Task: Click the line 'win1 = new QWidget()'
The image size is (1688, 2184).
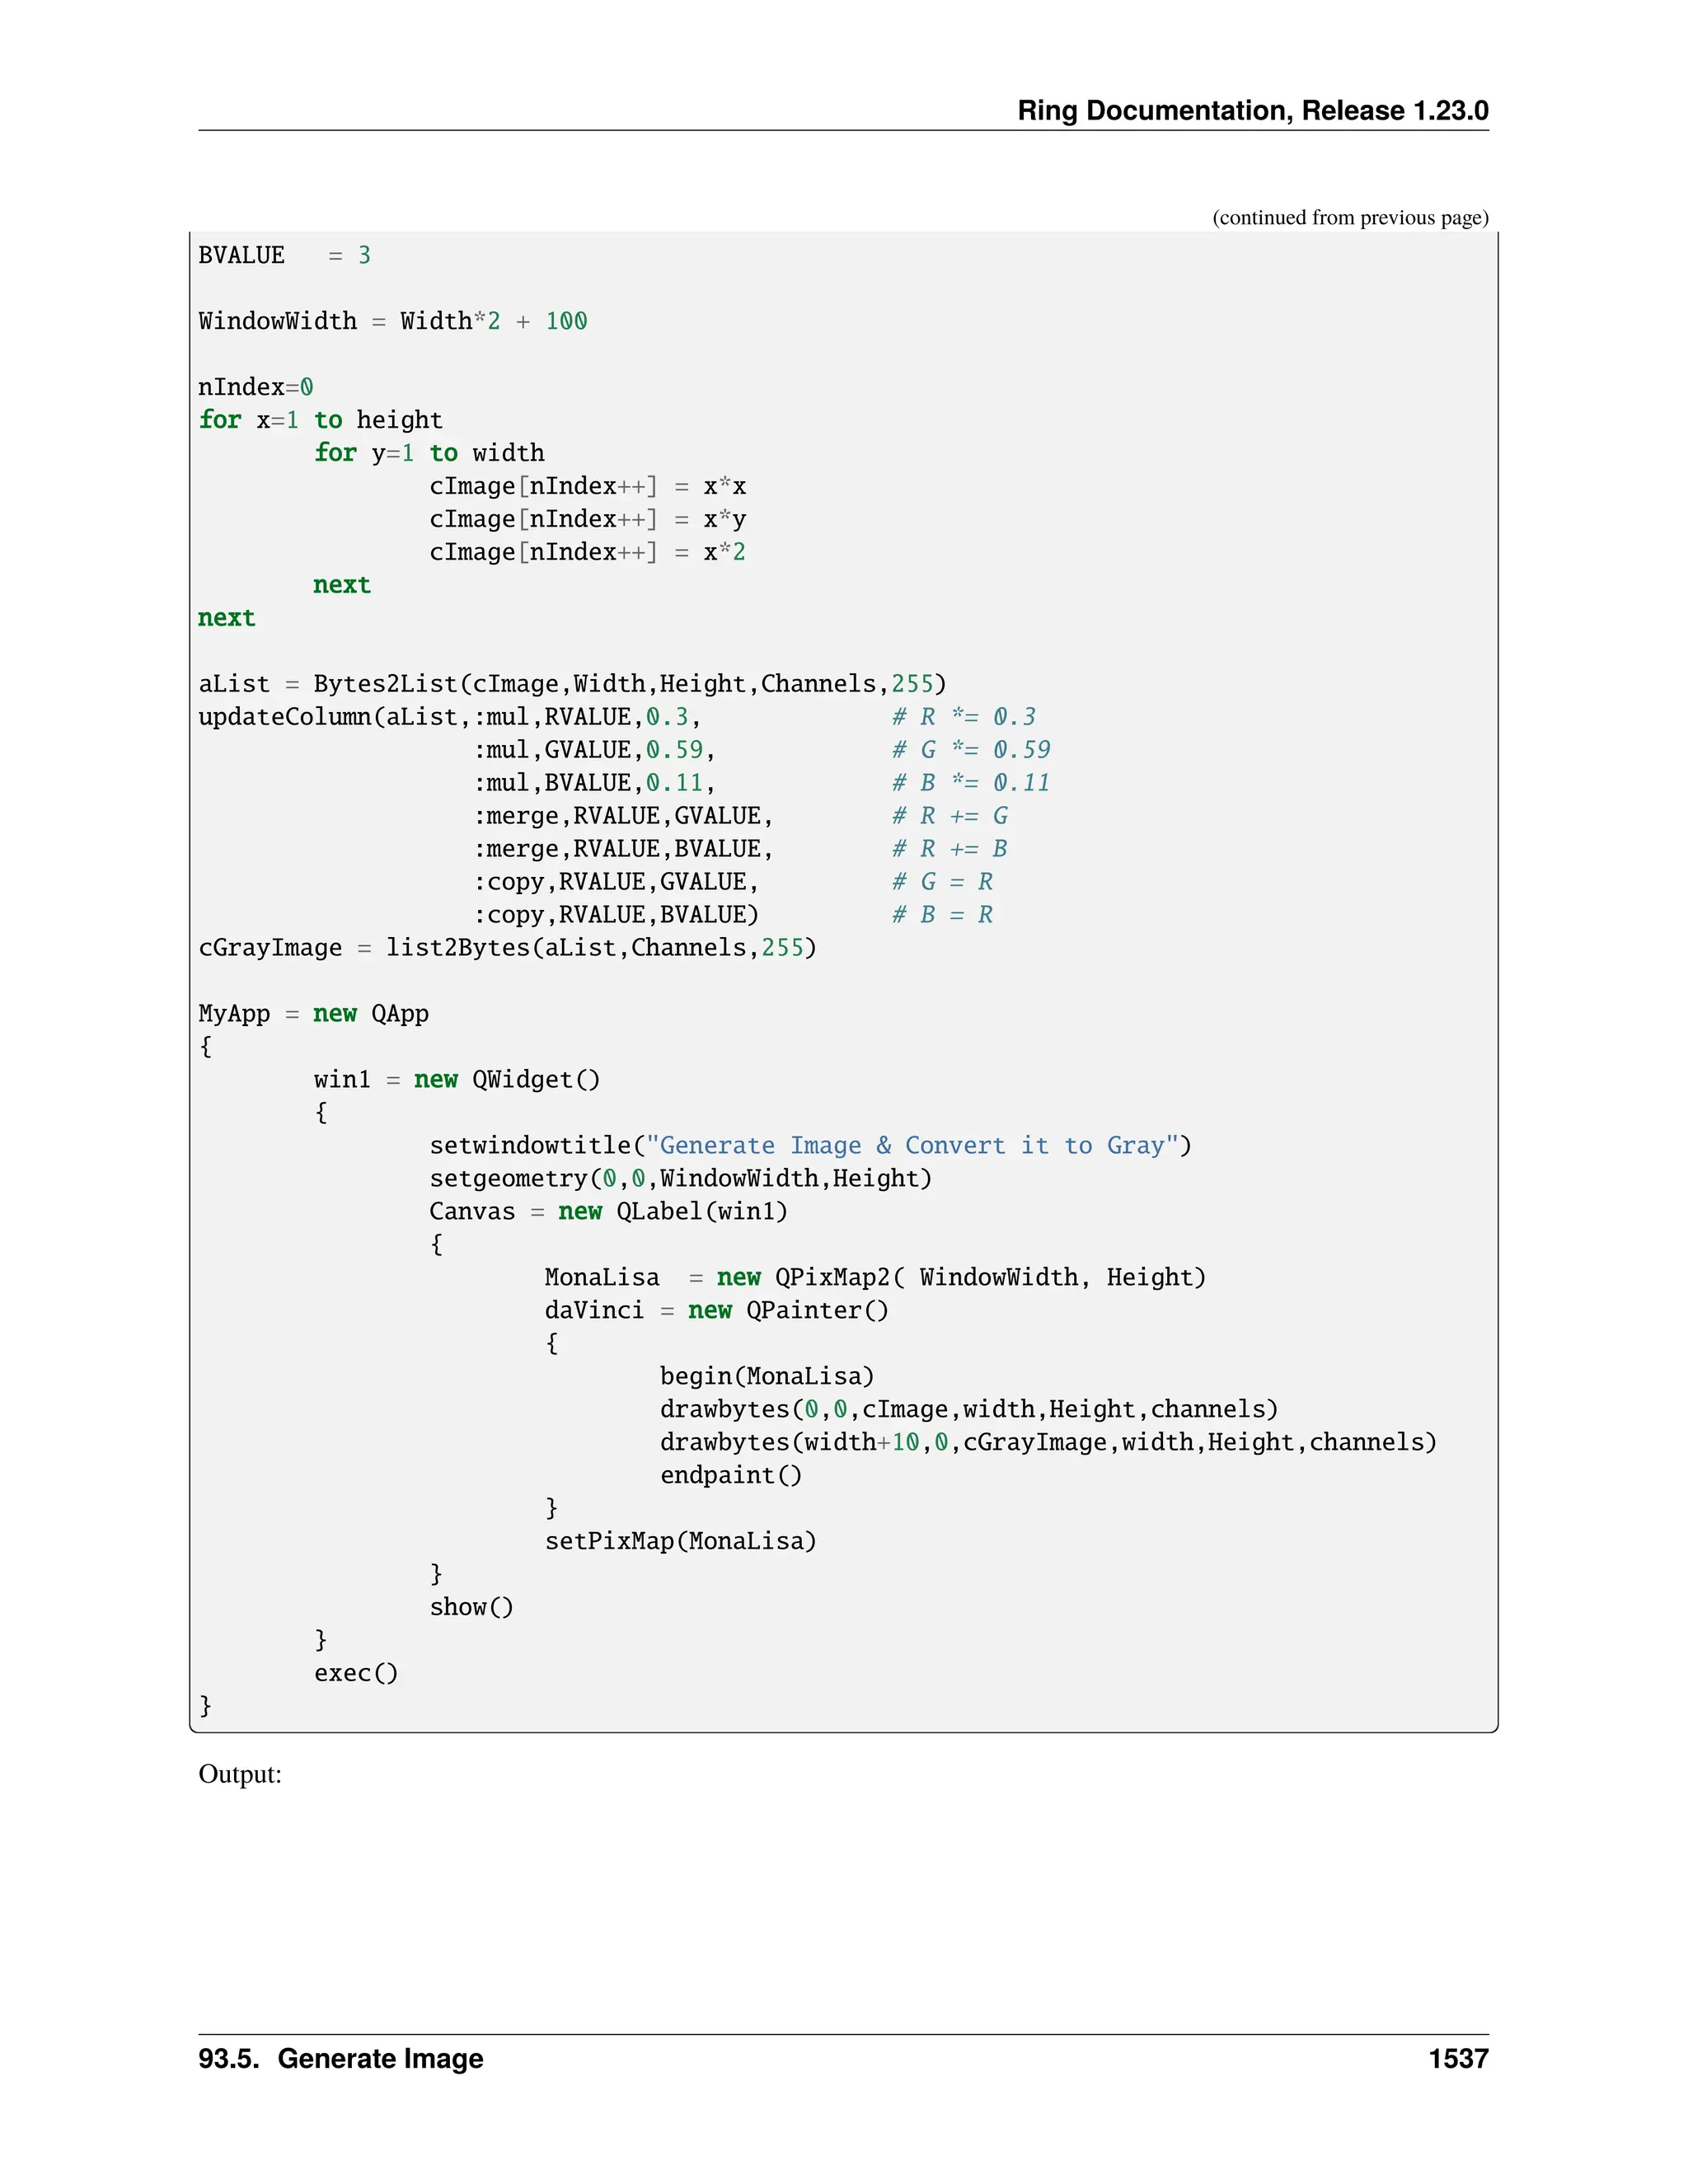Action: (x=458, y=1080)
